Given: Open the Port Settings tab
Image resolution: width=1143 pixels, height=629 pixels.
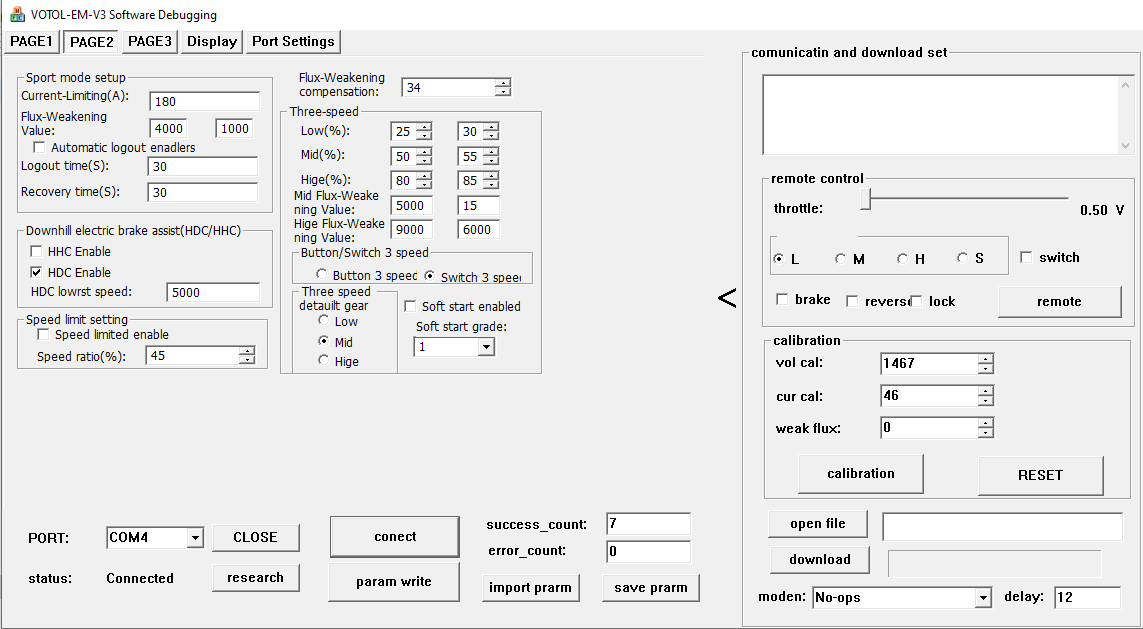Looking at the screenshot, I should [293, 41].
